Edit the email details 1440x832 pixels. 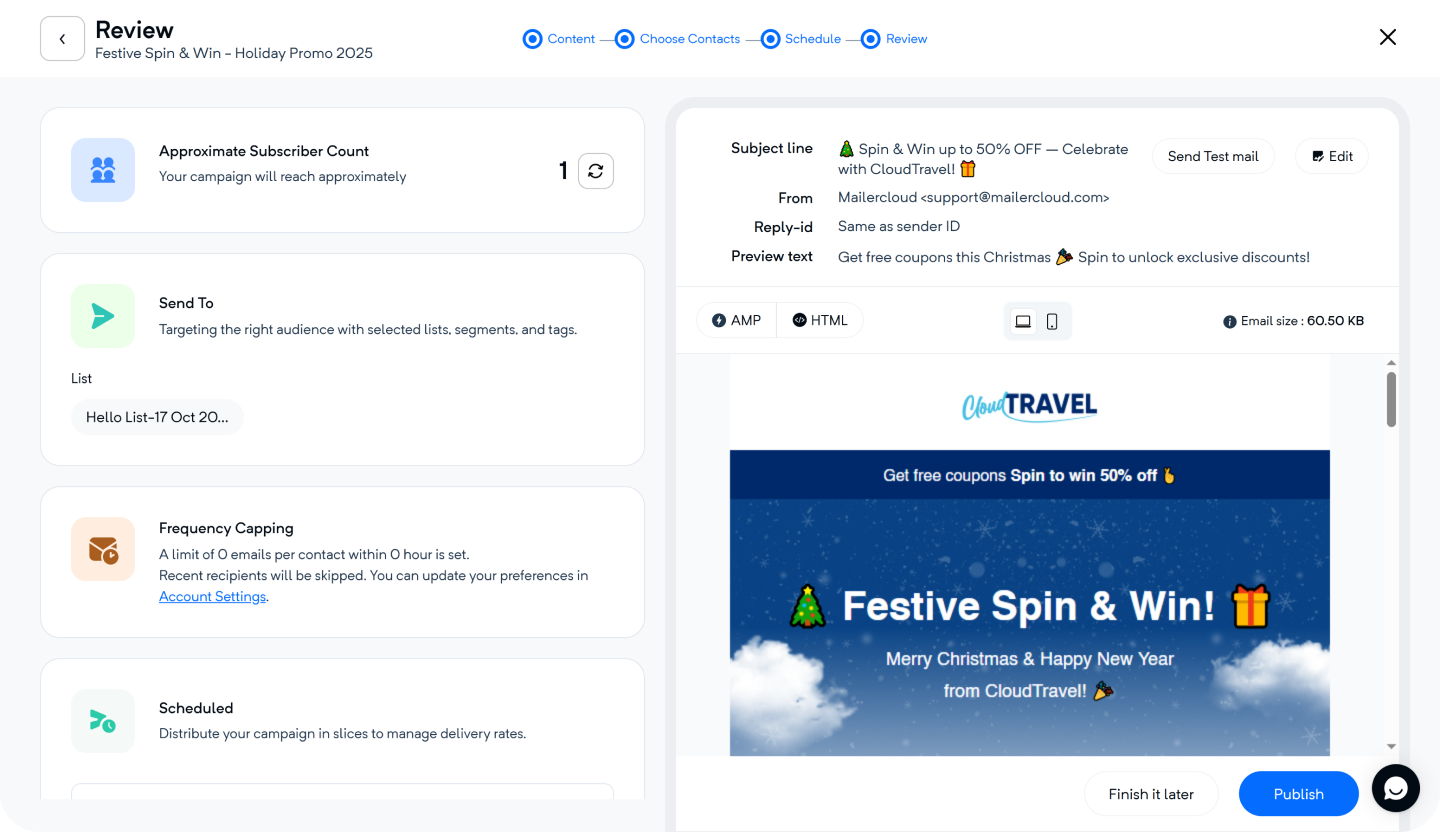1332,156
